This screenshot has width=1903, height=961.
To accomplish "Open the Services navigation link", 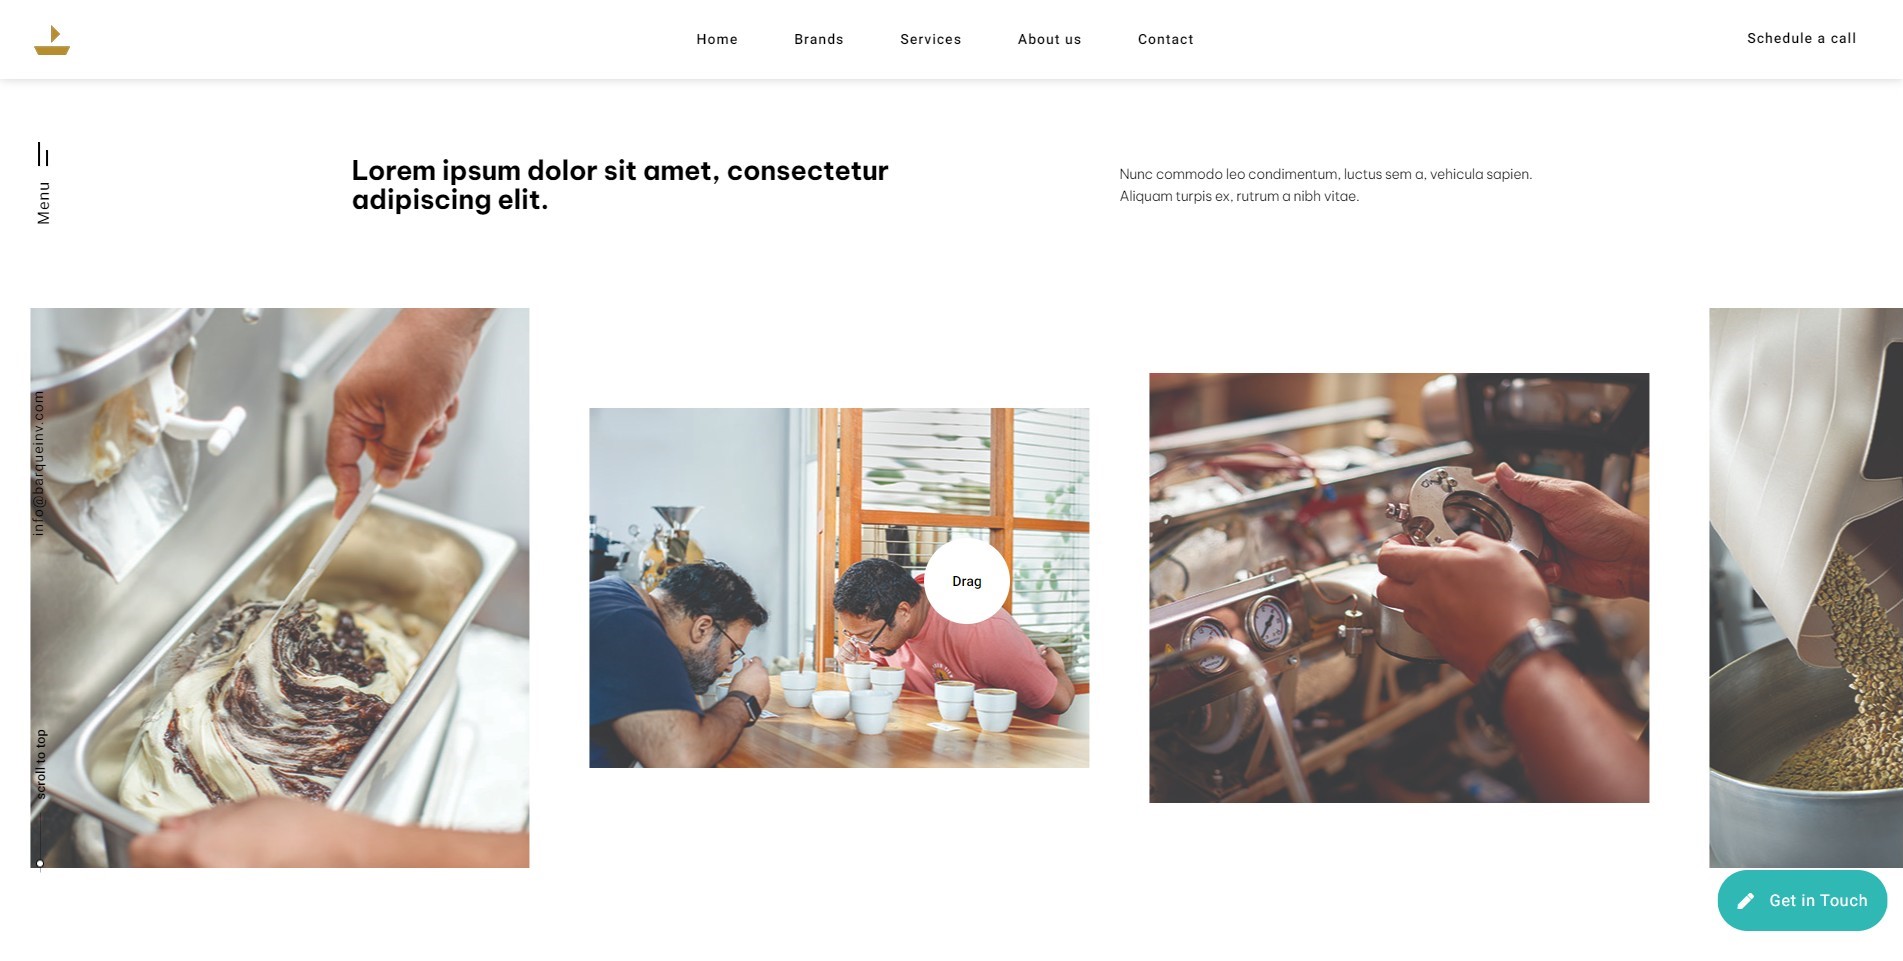I will click(930, 39).
